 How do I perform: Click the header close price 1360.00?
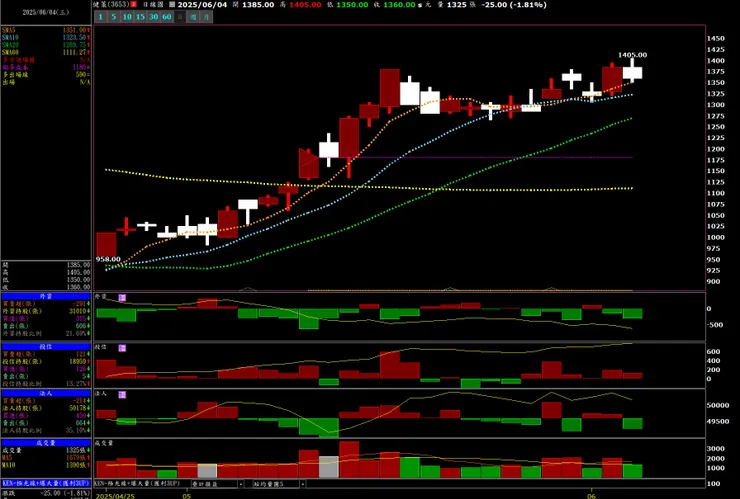(x=399, y=5)
